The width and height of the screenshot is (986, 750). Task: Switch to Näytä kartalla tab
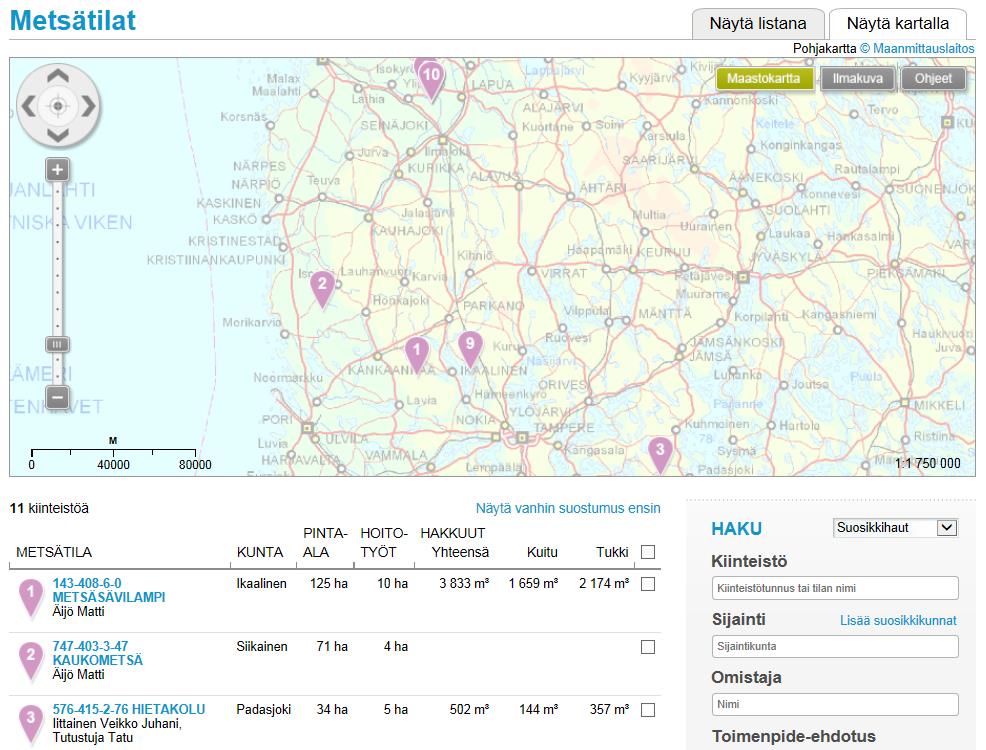pyautogui.click(x=897, y=24)
